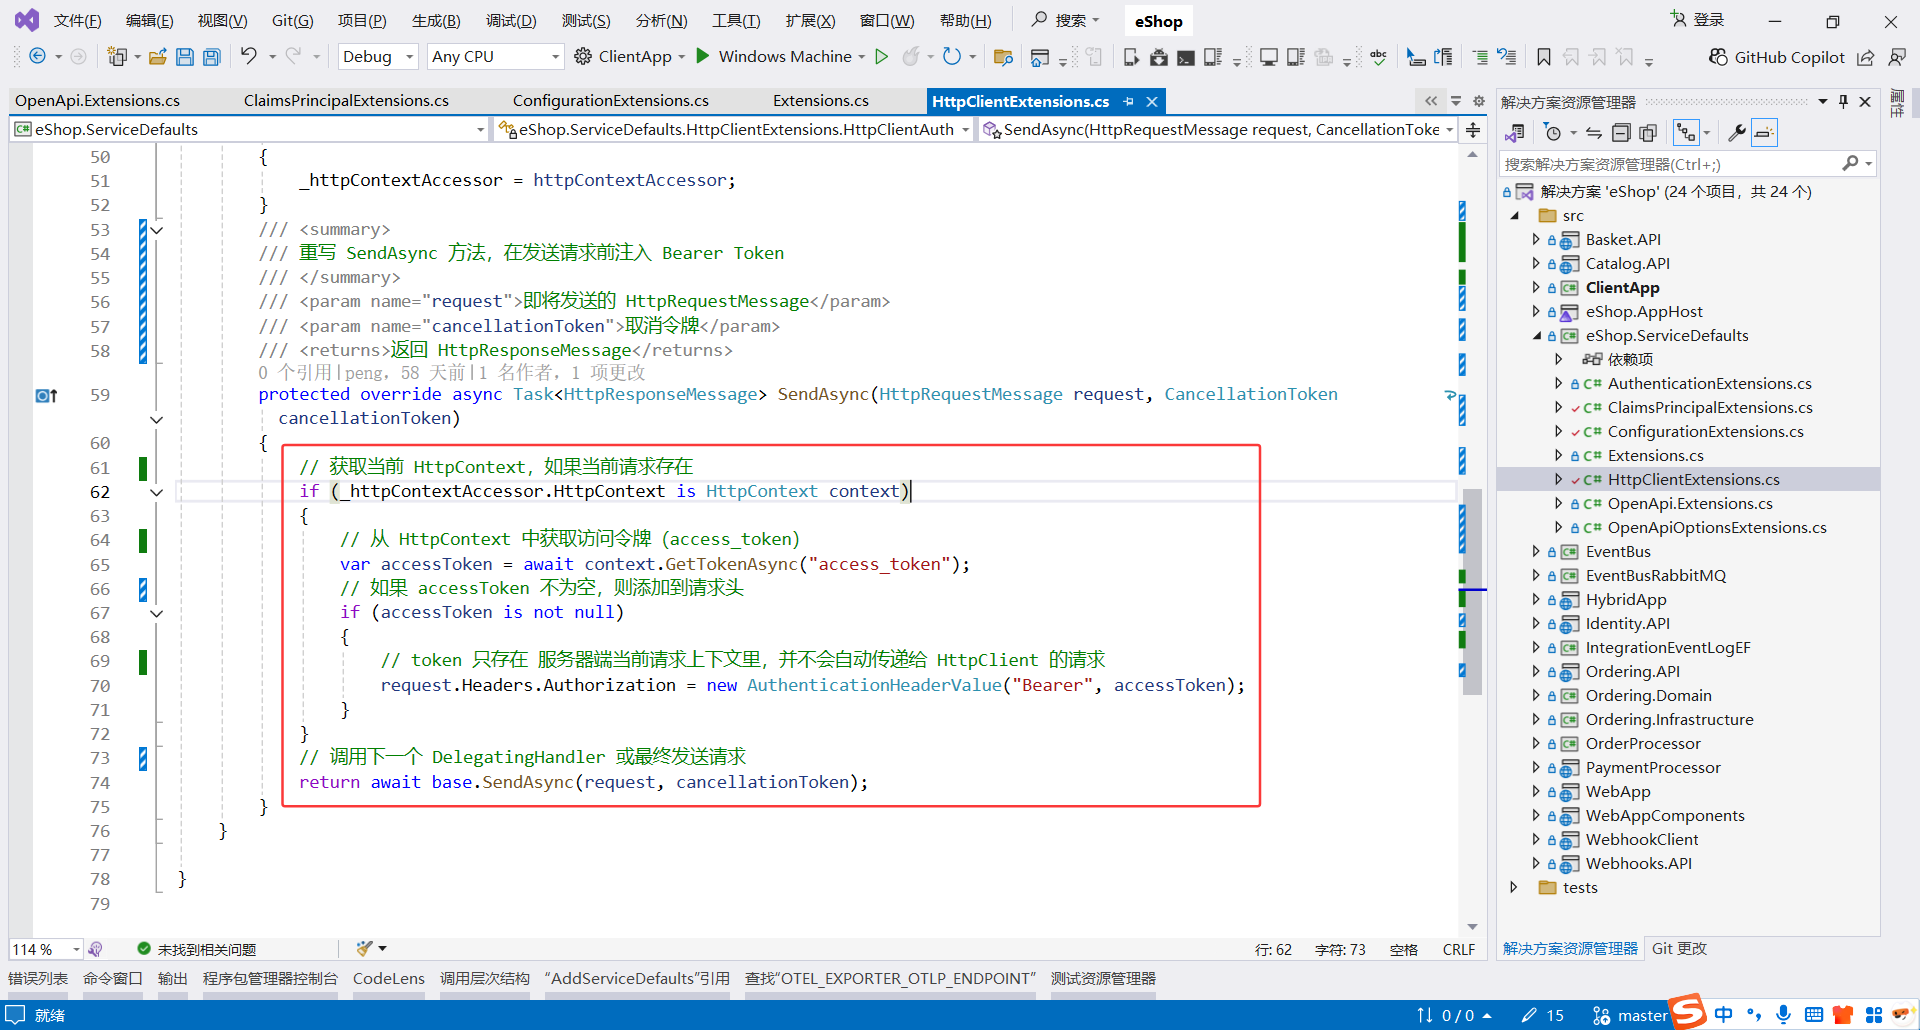
Task: Click the 15 pending changes pencil indicator
Action: pyautogui.click(x=1543, y=1015)
